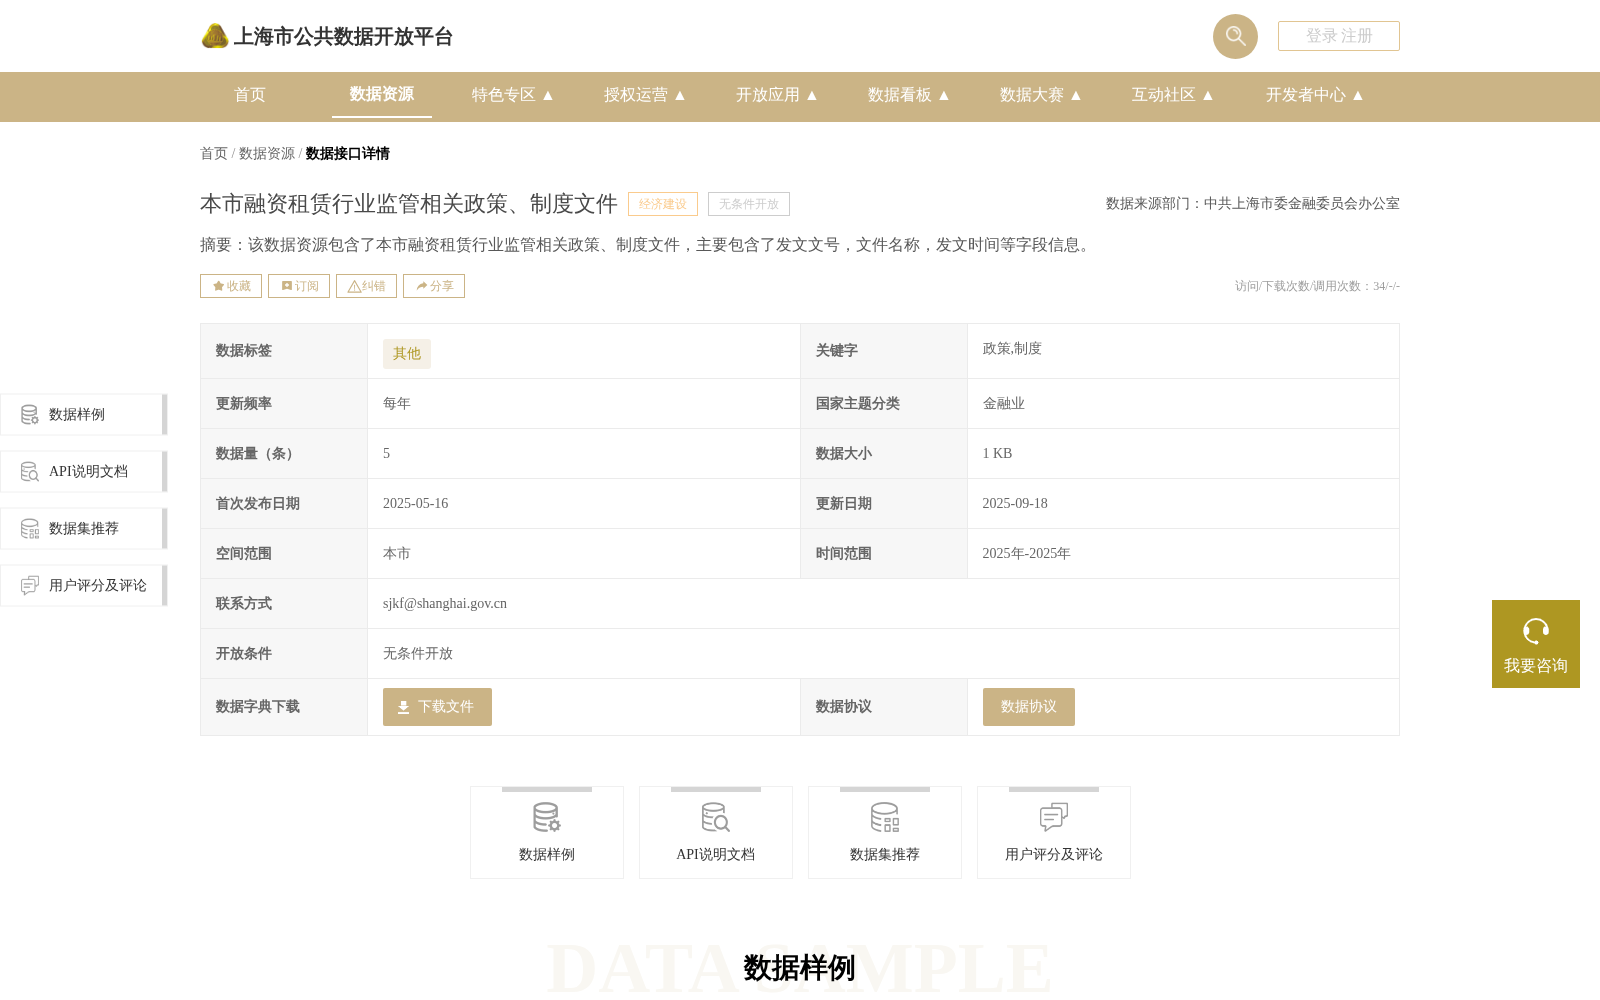Click the 我要咨询 label
Screen dimensions: 1600x1000
[1536, 666]
